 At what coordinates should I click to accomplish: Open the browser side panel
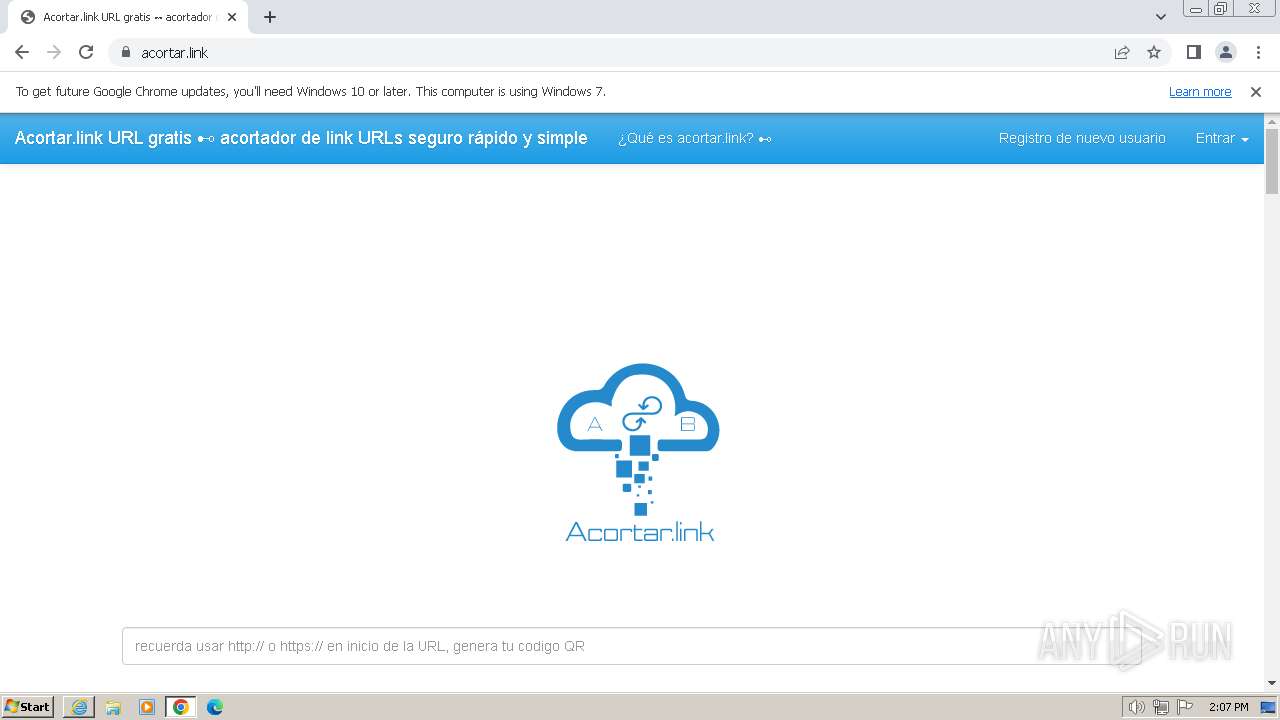tap(1194, 52)
